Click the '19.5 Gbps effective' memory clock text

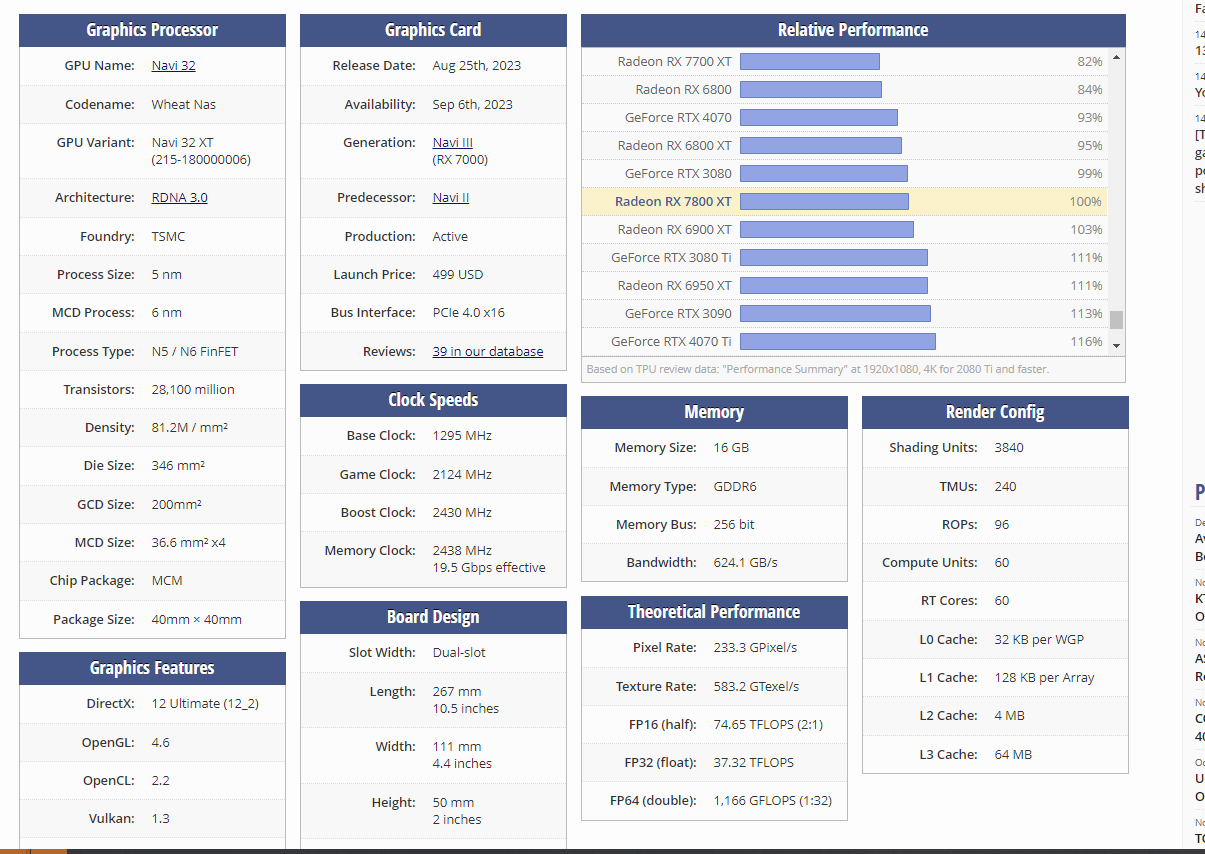tap(489, 568)
